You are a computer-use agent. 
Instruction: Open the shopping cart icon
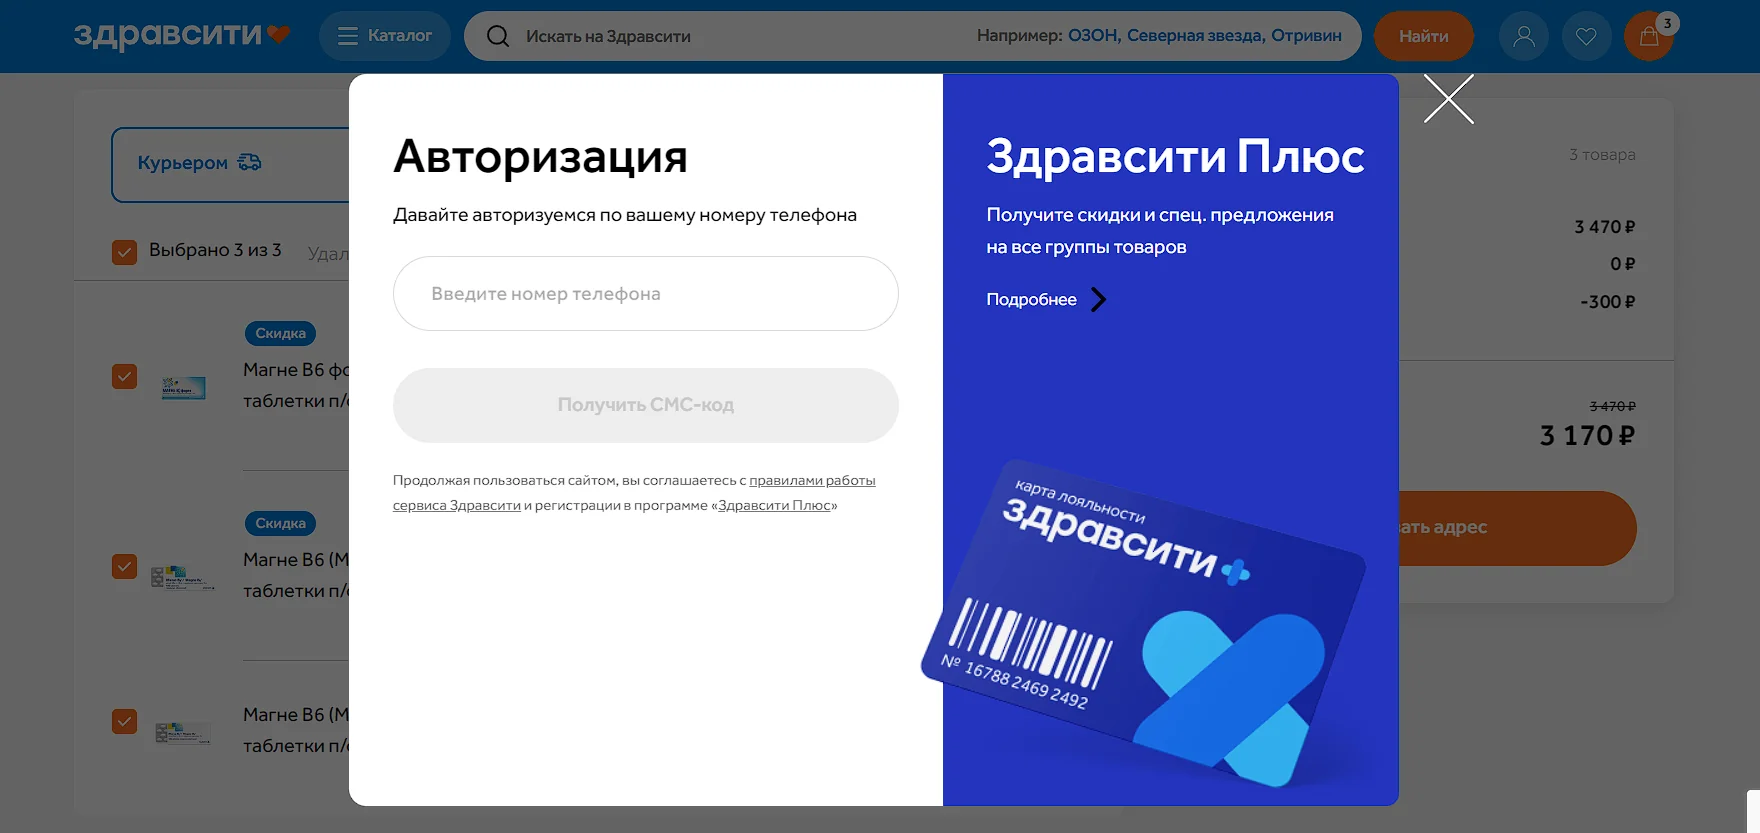pos(1648,37)
